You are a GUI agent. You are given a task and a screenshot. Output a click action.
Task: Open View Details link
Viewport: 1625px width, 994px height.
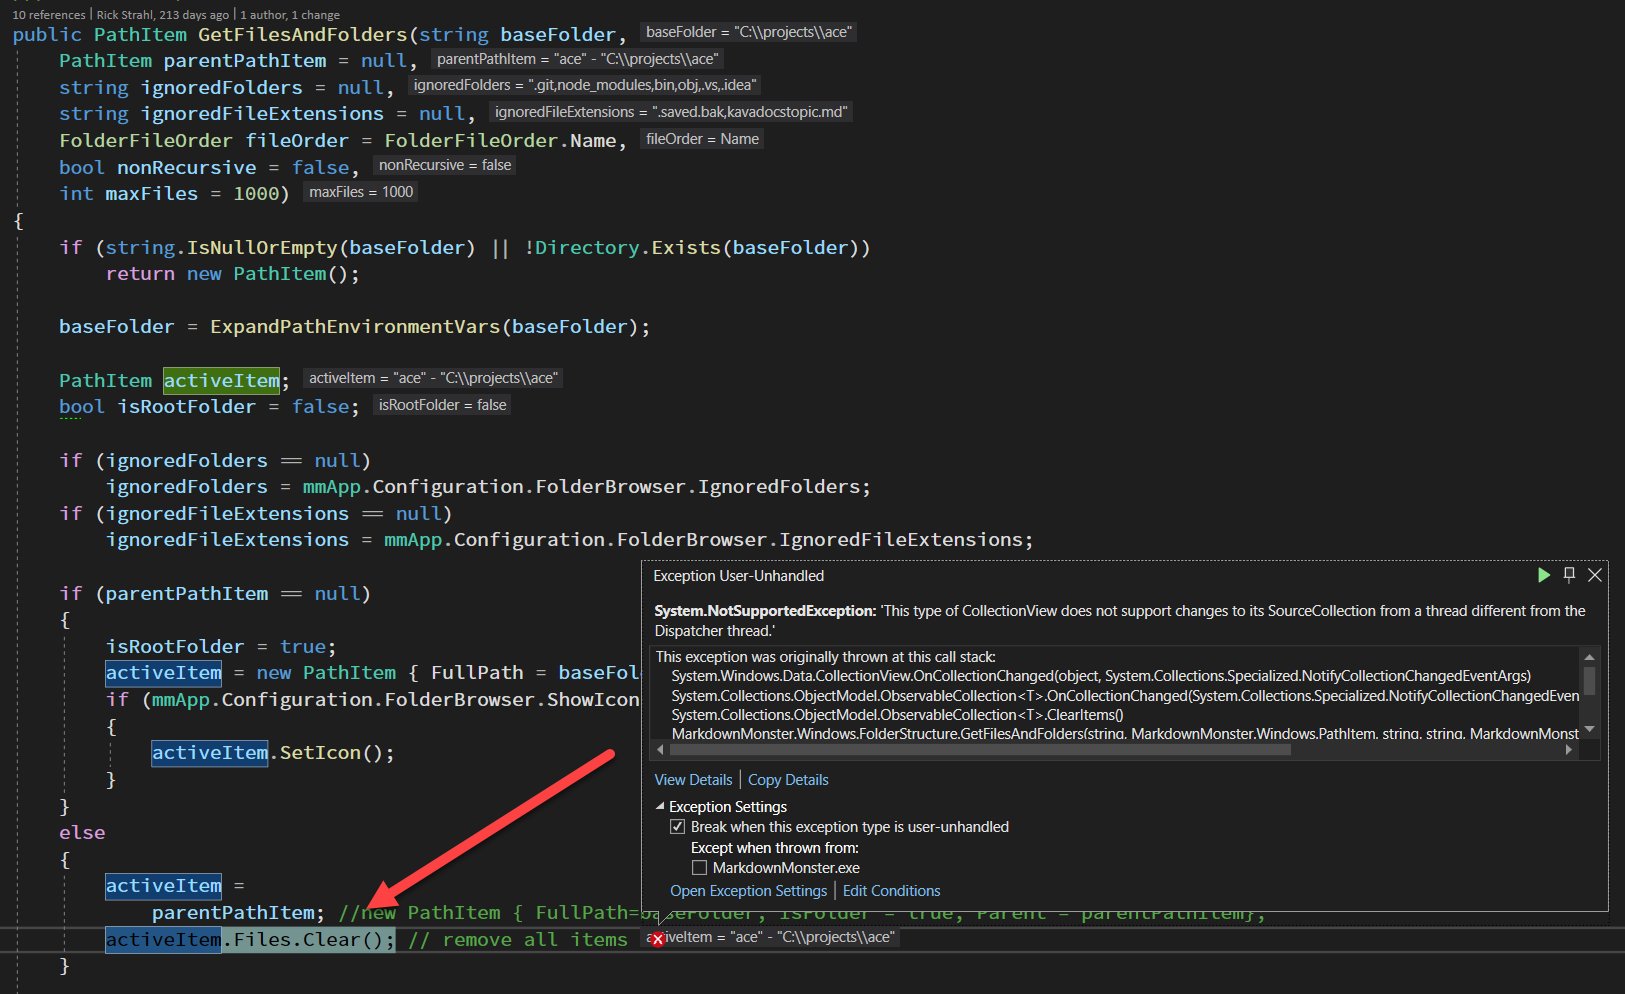(693, 780)
